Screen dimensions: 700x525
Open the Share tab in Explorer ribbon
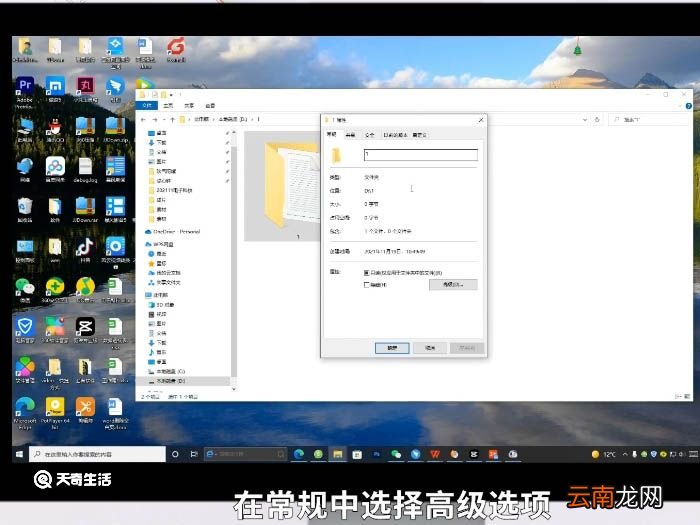tap(189, 105)
